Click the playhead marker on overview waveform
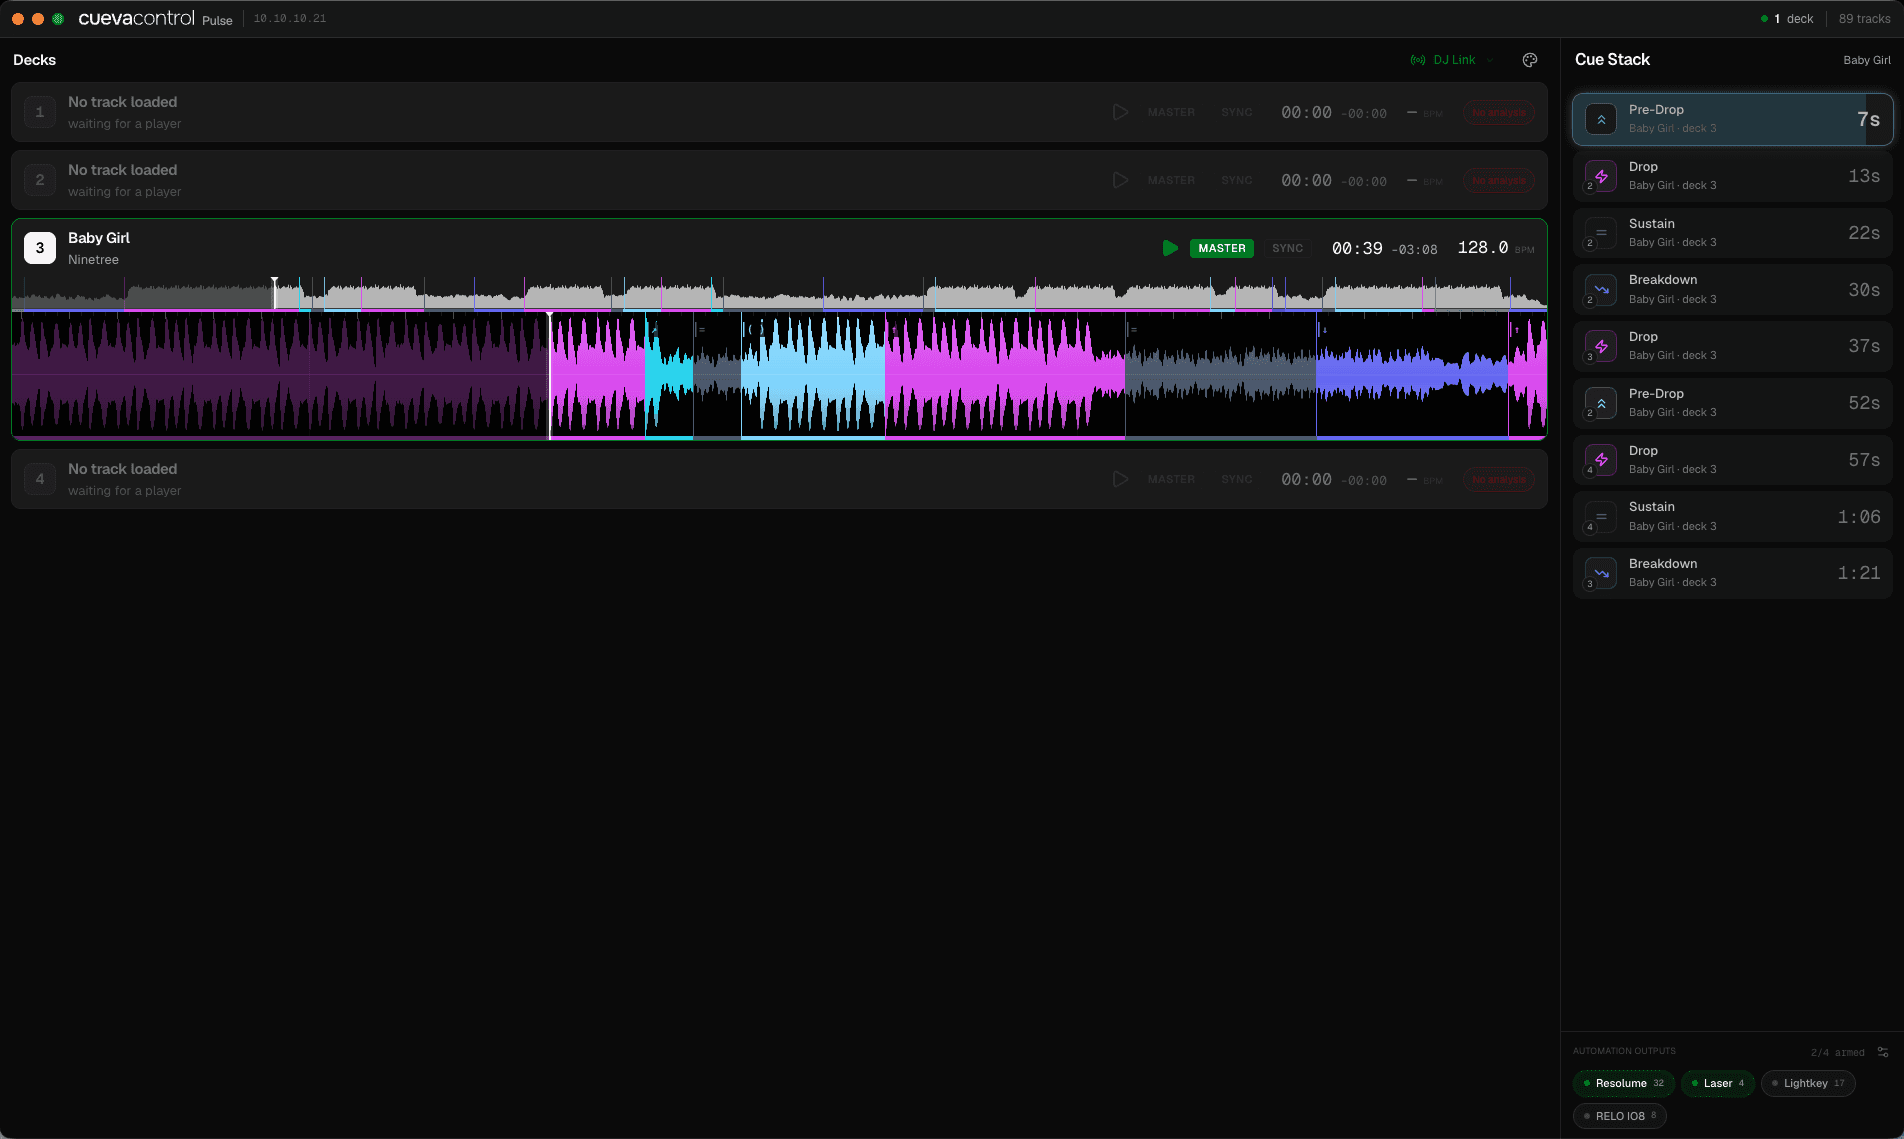The width and height of the screenshot is (1904, 1139). tap(274, 293)
